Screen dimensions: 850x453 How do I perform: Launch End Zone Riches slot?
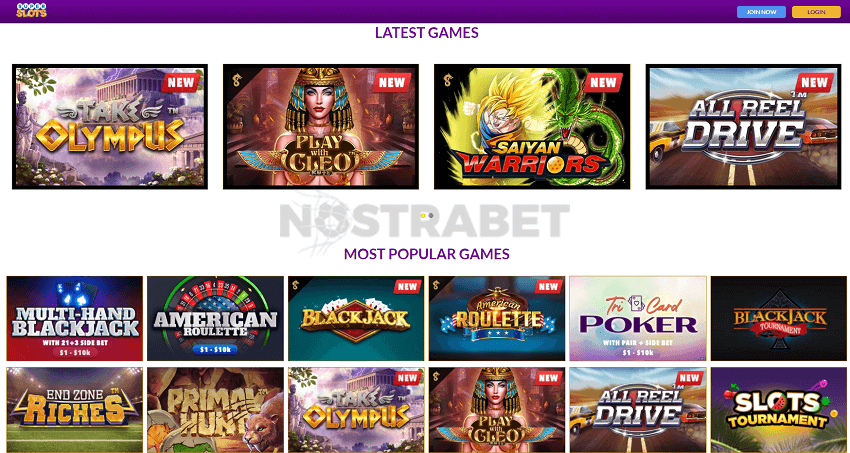75,410
